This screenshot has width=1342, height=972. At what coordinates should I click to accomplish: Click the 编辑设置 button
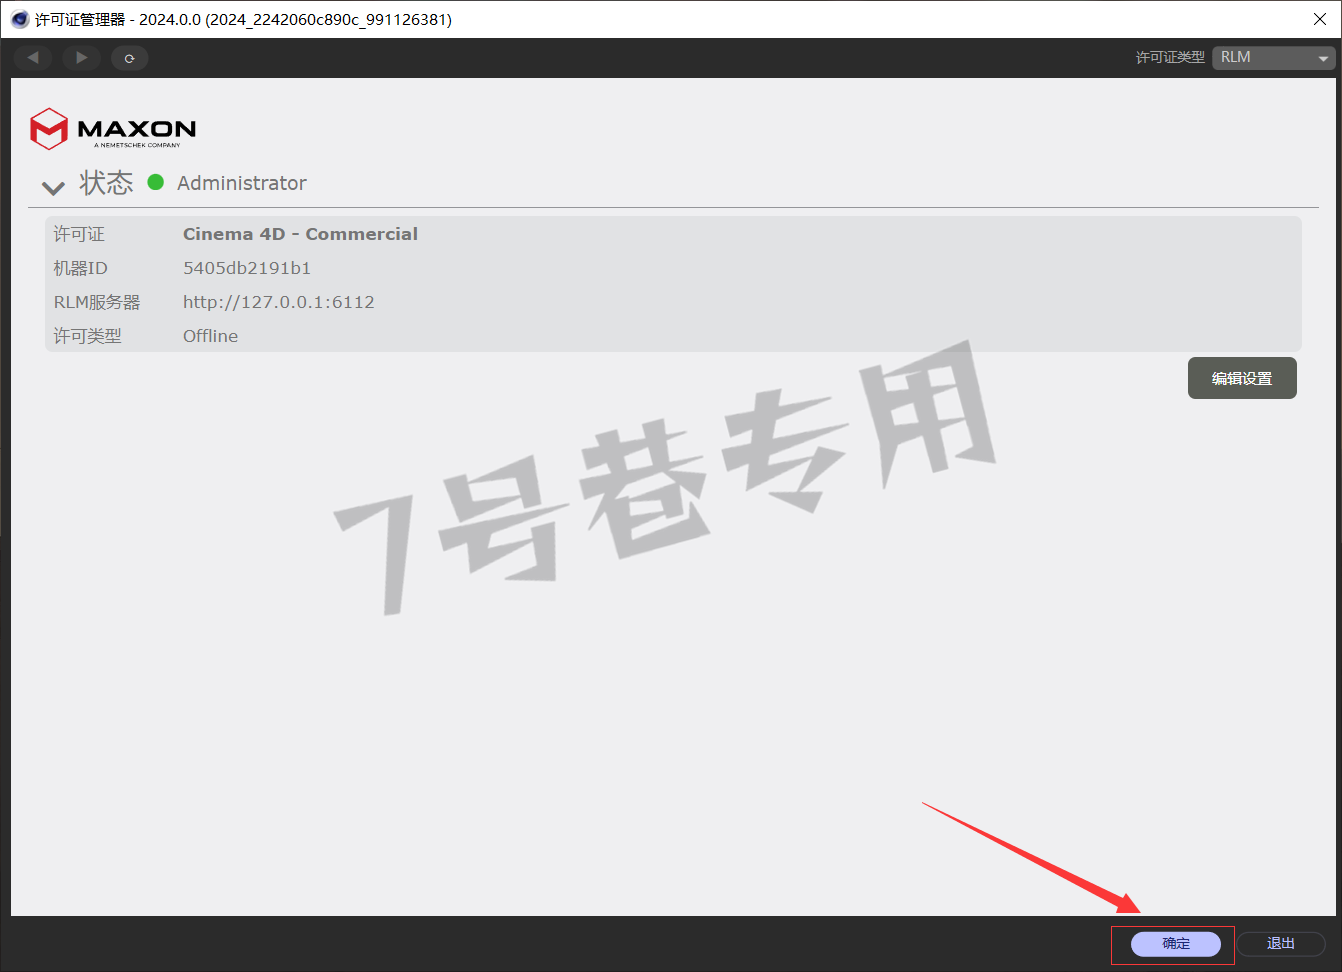click(x=1242, y=378)
